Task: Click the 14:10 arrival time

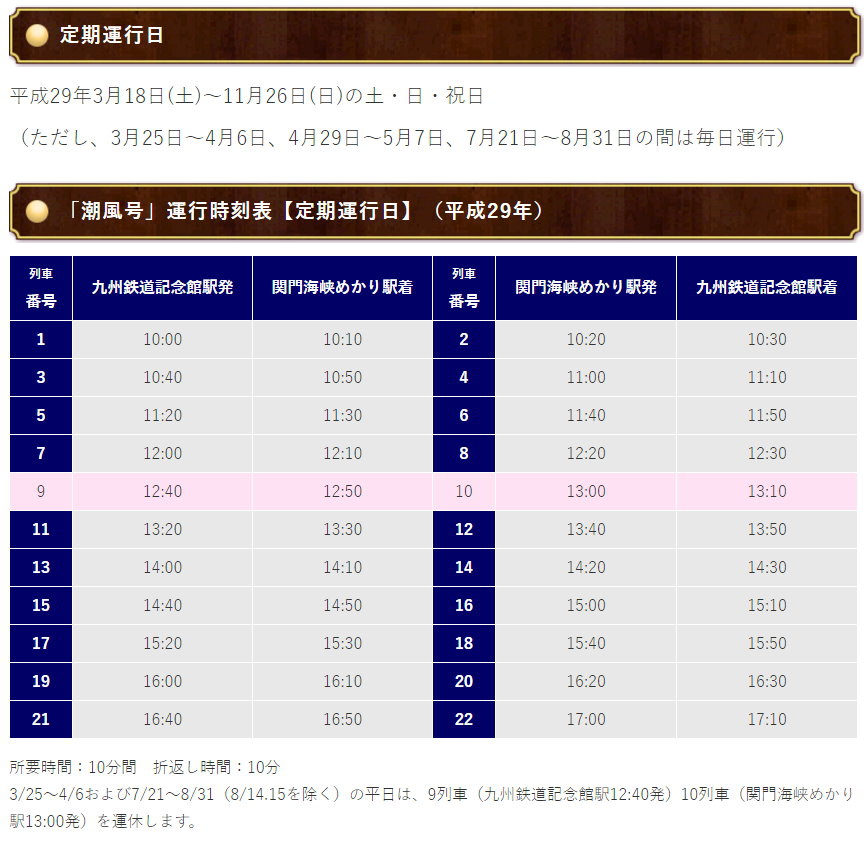Action: (342, 567)
